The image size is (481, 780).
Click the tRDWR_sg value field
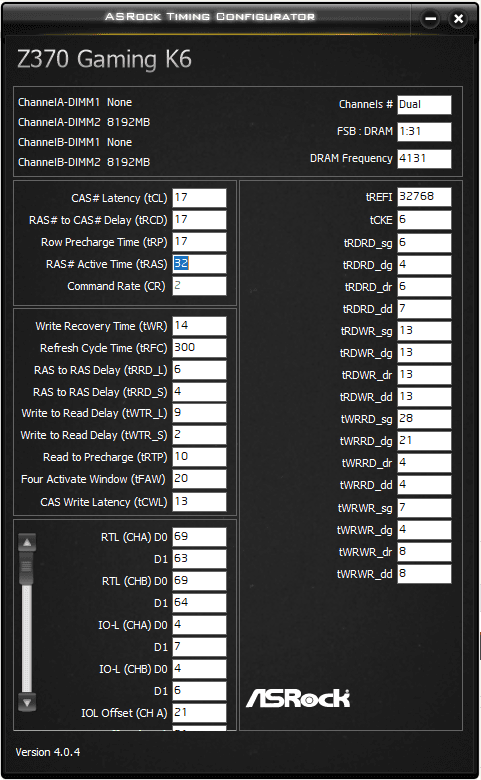point(424,330)
